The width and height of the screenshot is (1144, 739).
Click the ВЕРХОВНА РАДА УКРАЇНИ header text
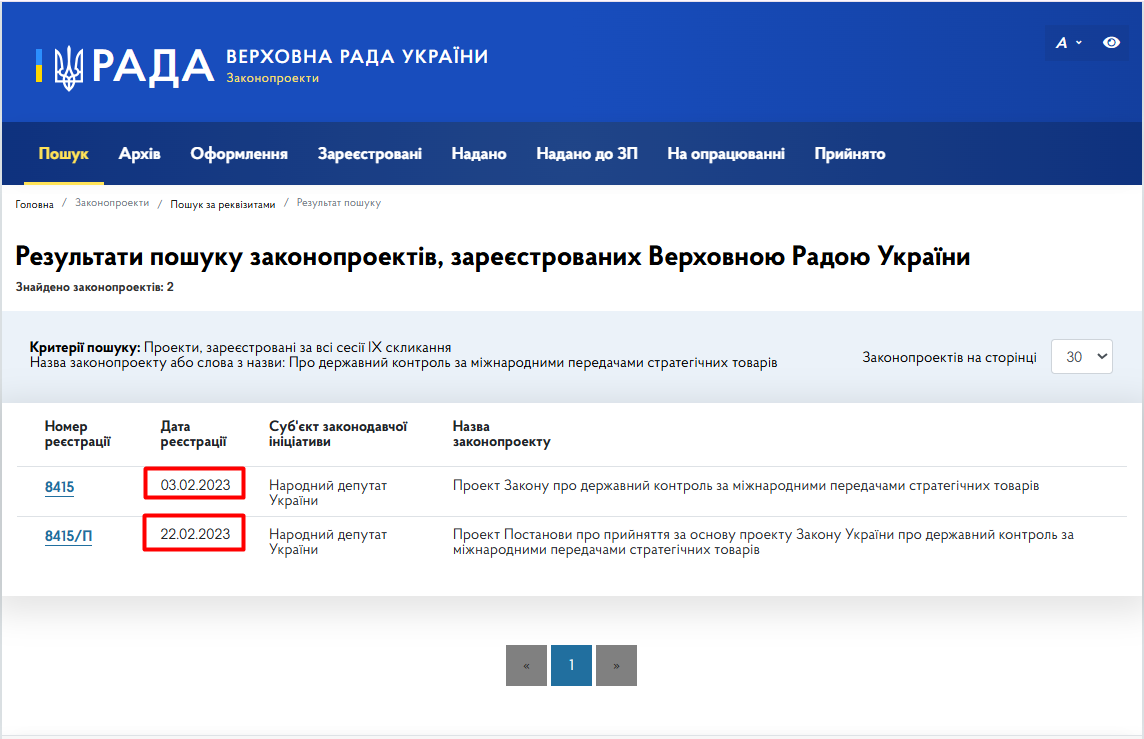[x=357, y=56]
